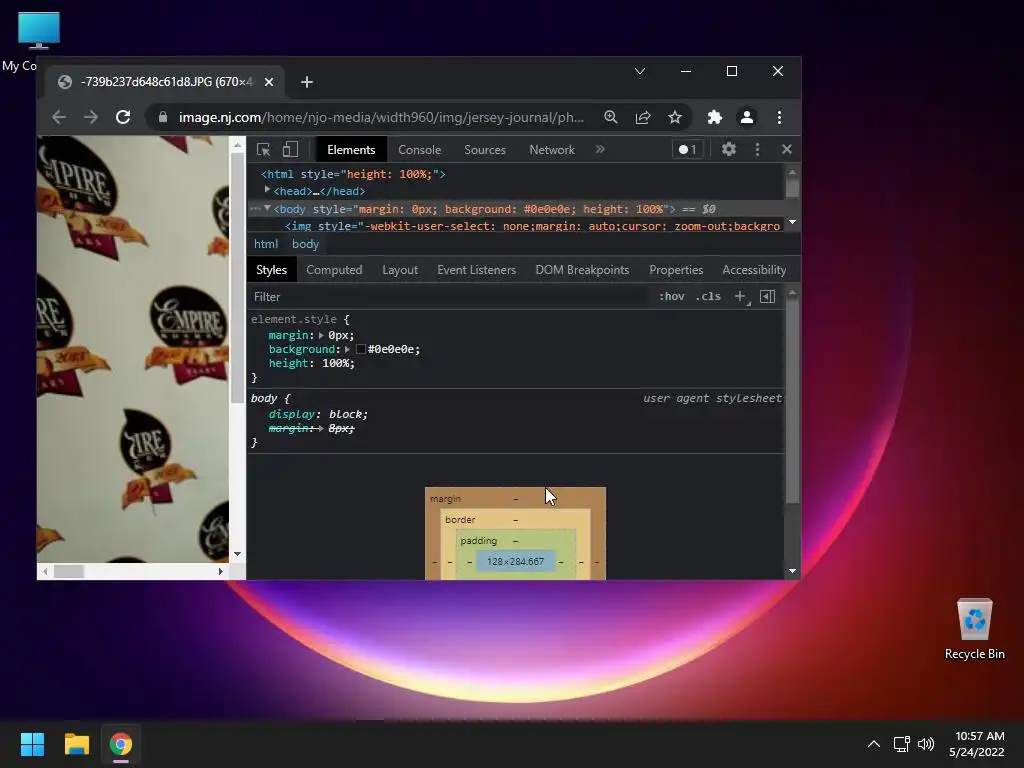Open the Chrome profile avatar
Viewport: 1024px width, 768px height.
(746, 118)
